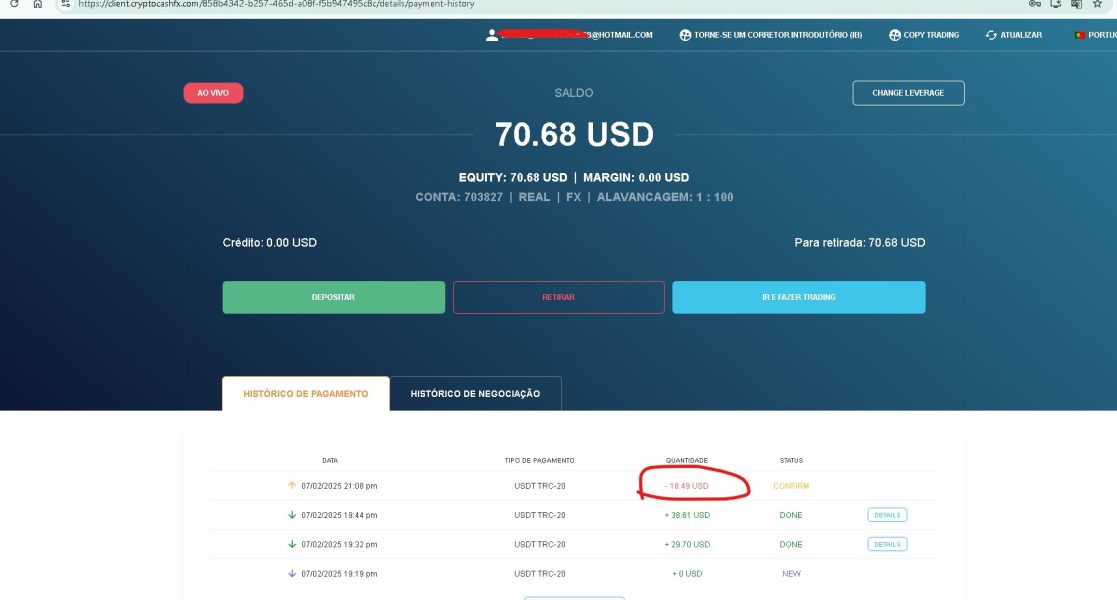
Task: Open Torne-se um Corretor Introdutório (IB)
Action: click(x=778, y=35)
